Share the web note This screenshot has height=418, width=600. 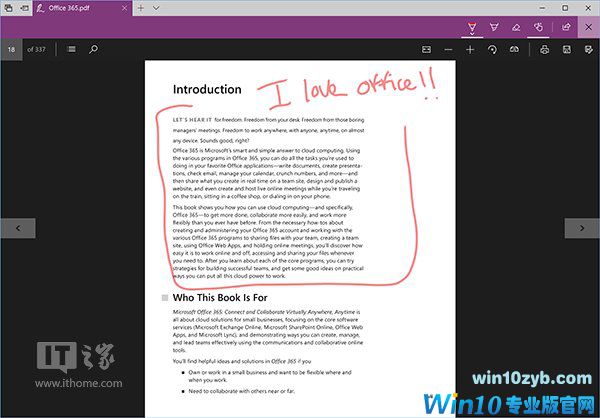(x=566, y=27)
